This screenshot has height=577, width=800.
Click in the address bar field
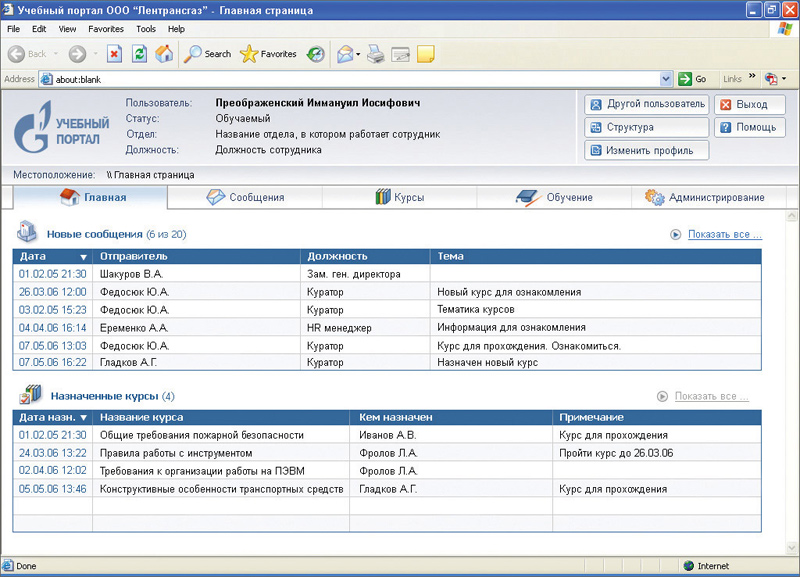pyautogui.click(x=350, y=79)
